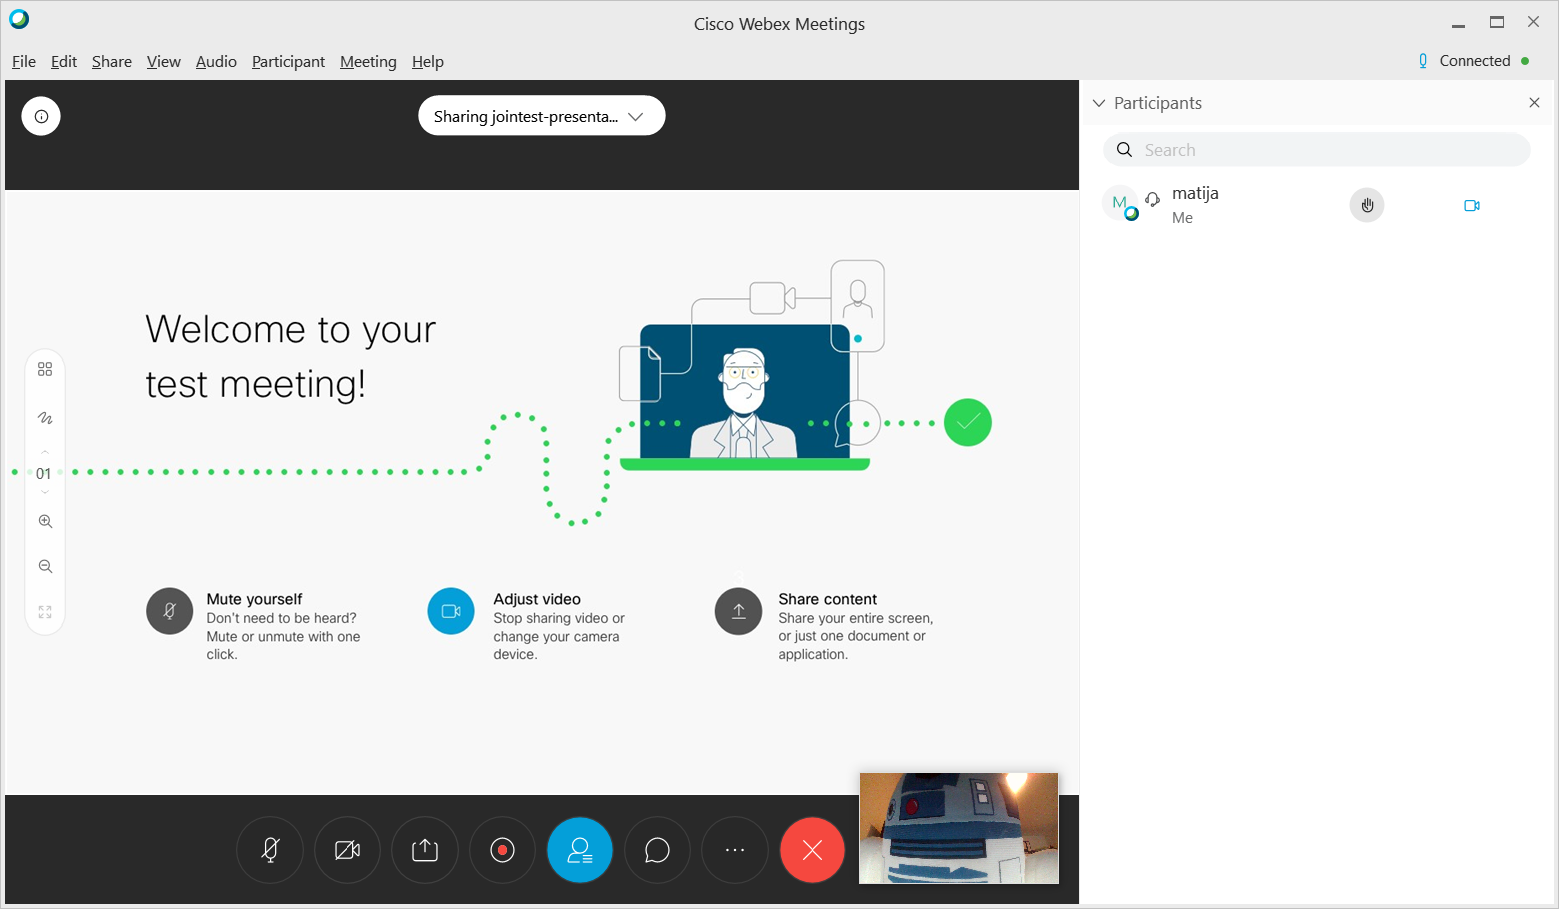The image size is (1559, 909).
Task: Open the File menu
Action: 24,62
